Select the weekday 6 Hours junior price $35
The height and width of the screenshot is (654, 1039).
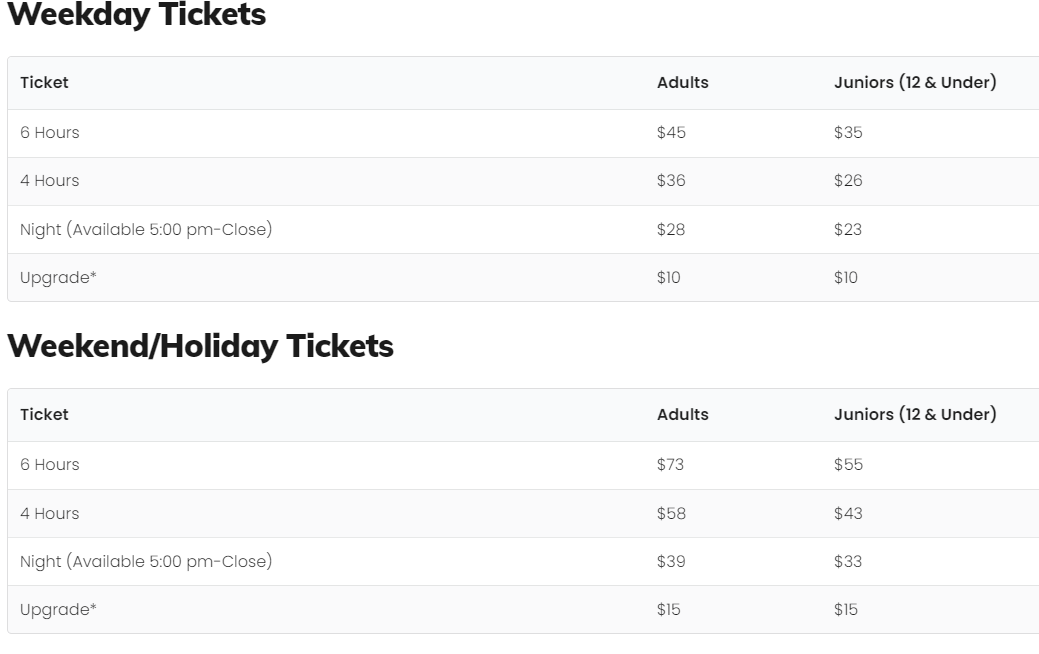(x=848, y=133)
